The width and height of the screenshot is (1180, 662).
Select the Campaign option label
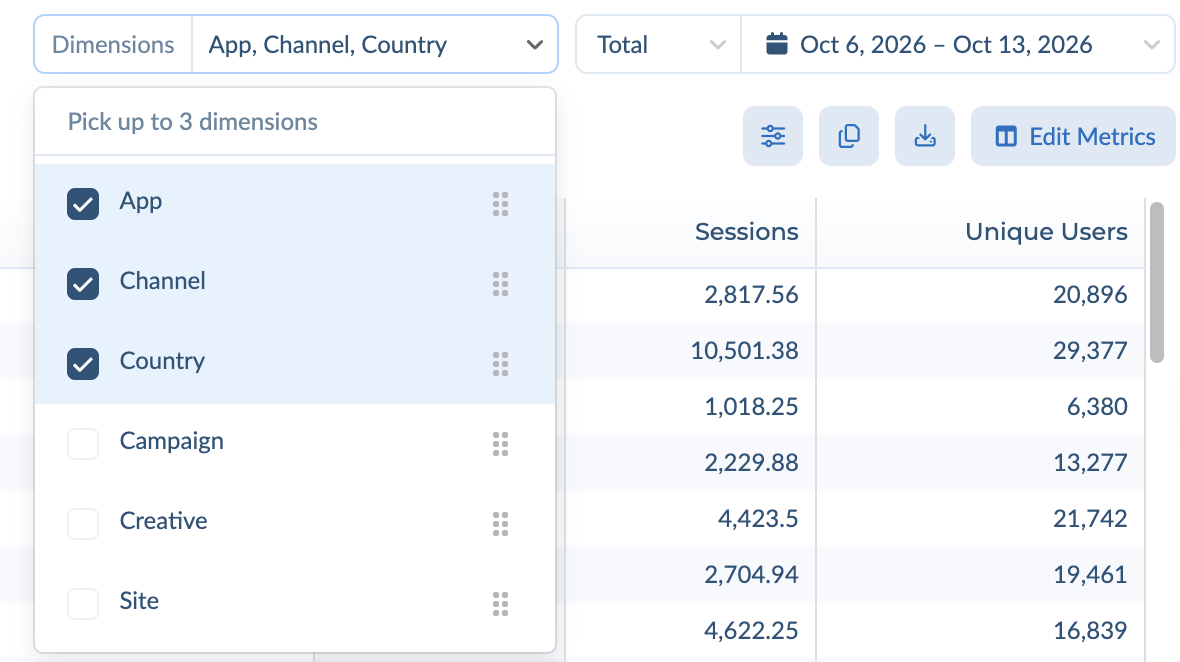[x=172, y=441]
